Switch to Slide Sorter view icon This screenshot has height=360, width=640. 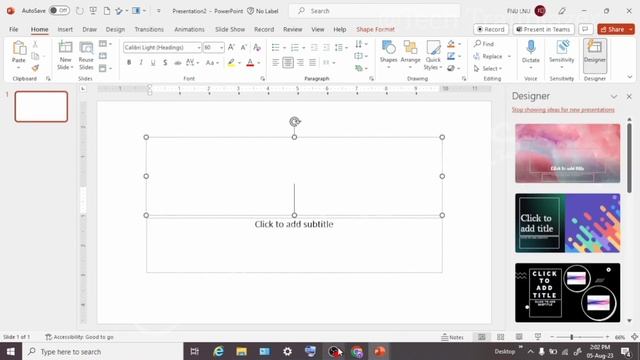coord(500,337)
